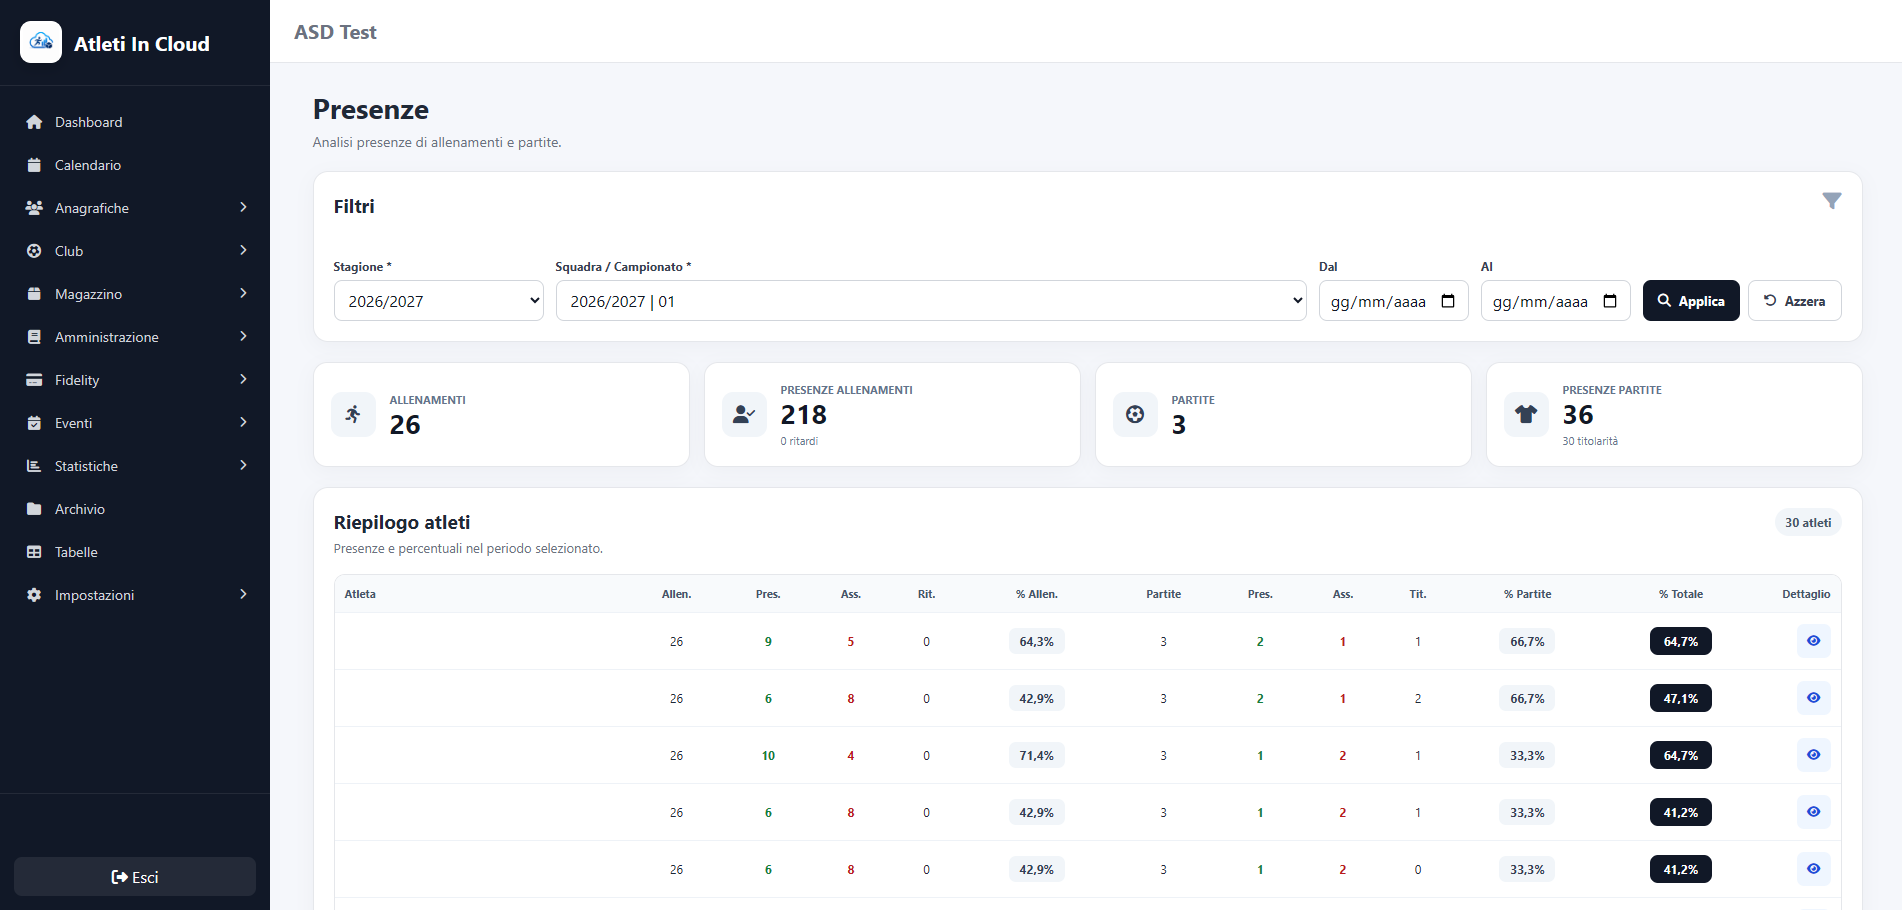Click the Partite ball card icon
Image resolution: width=1902 pixels, height=910 pixels.
click(1135, 414)
